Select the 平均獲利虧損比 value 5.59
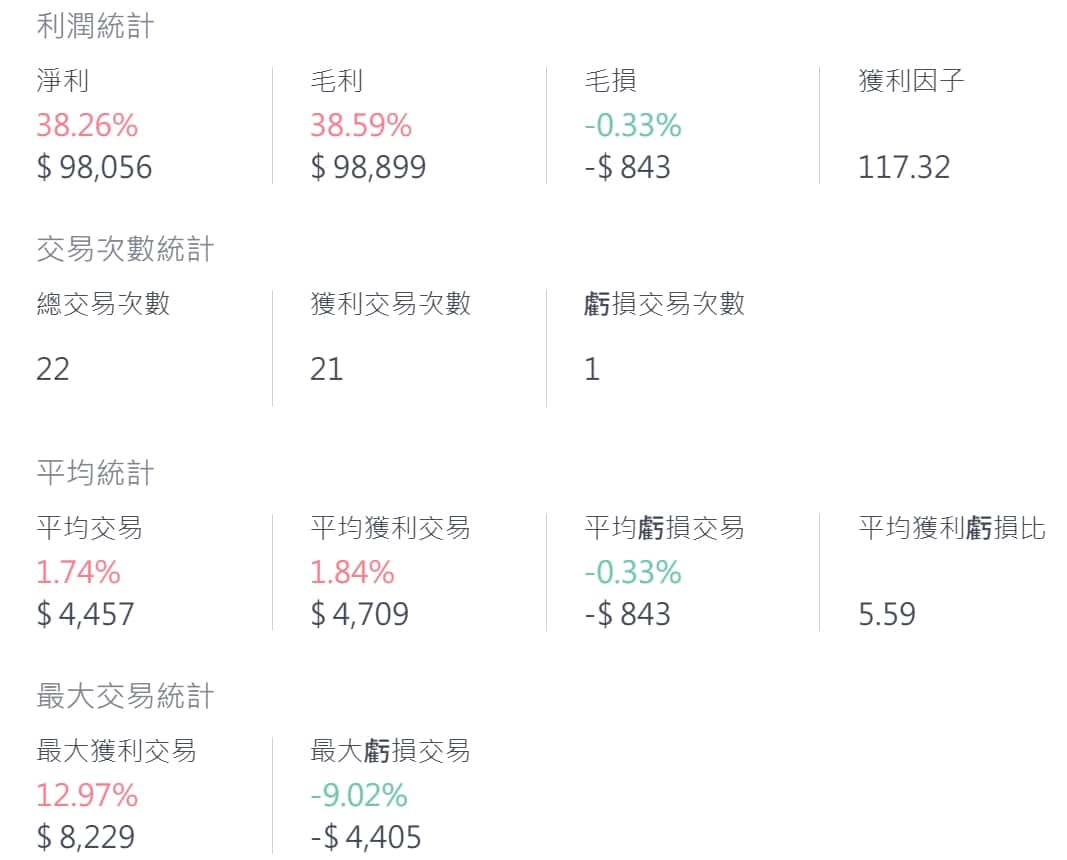Image resolution: width=1067 pixels, height=860 pixels. 887,613
